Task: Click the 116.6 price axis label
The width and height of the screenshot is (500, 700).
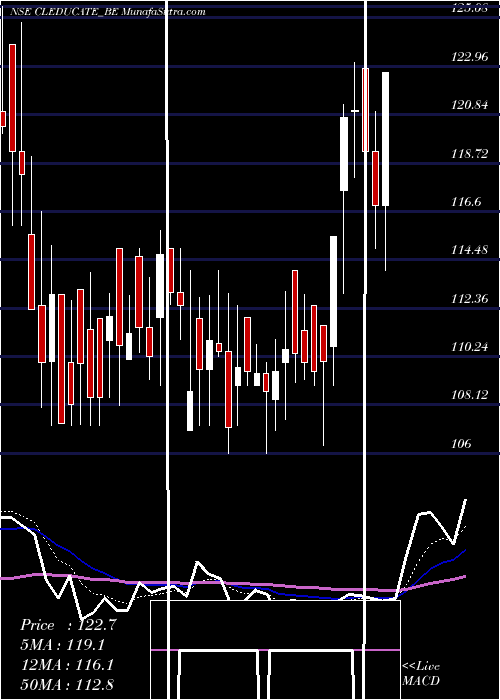Action: [466, 202]
